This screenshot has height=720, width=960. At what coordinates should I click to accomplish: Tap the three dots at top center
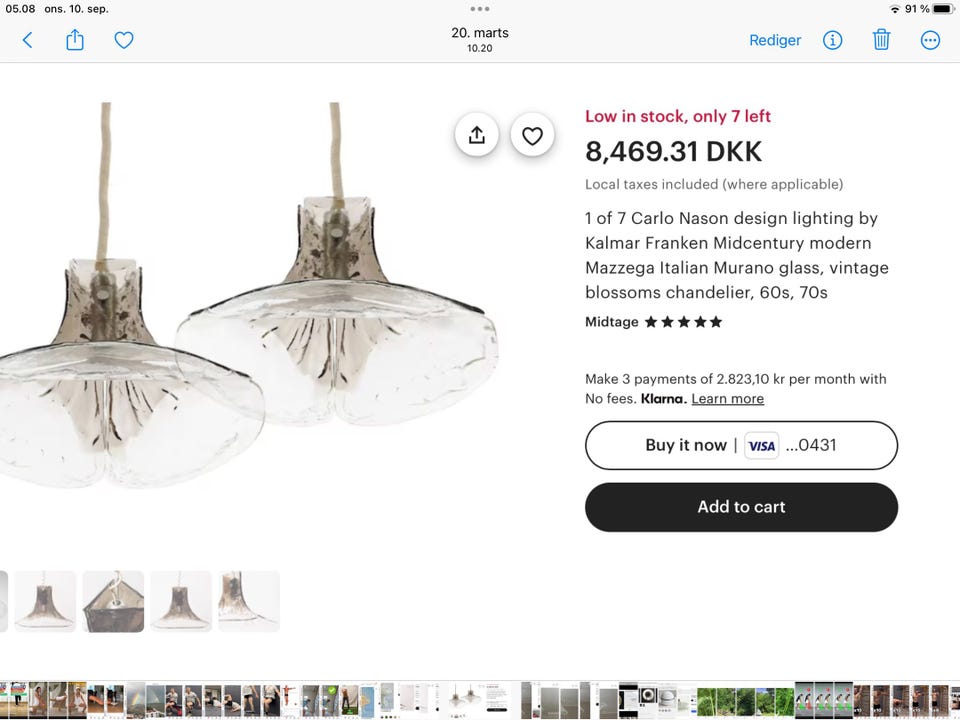[480, 9]
